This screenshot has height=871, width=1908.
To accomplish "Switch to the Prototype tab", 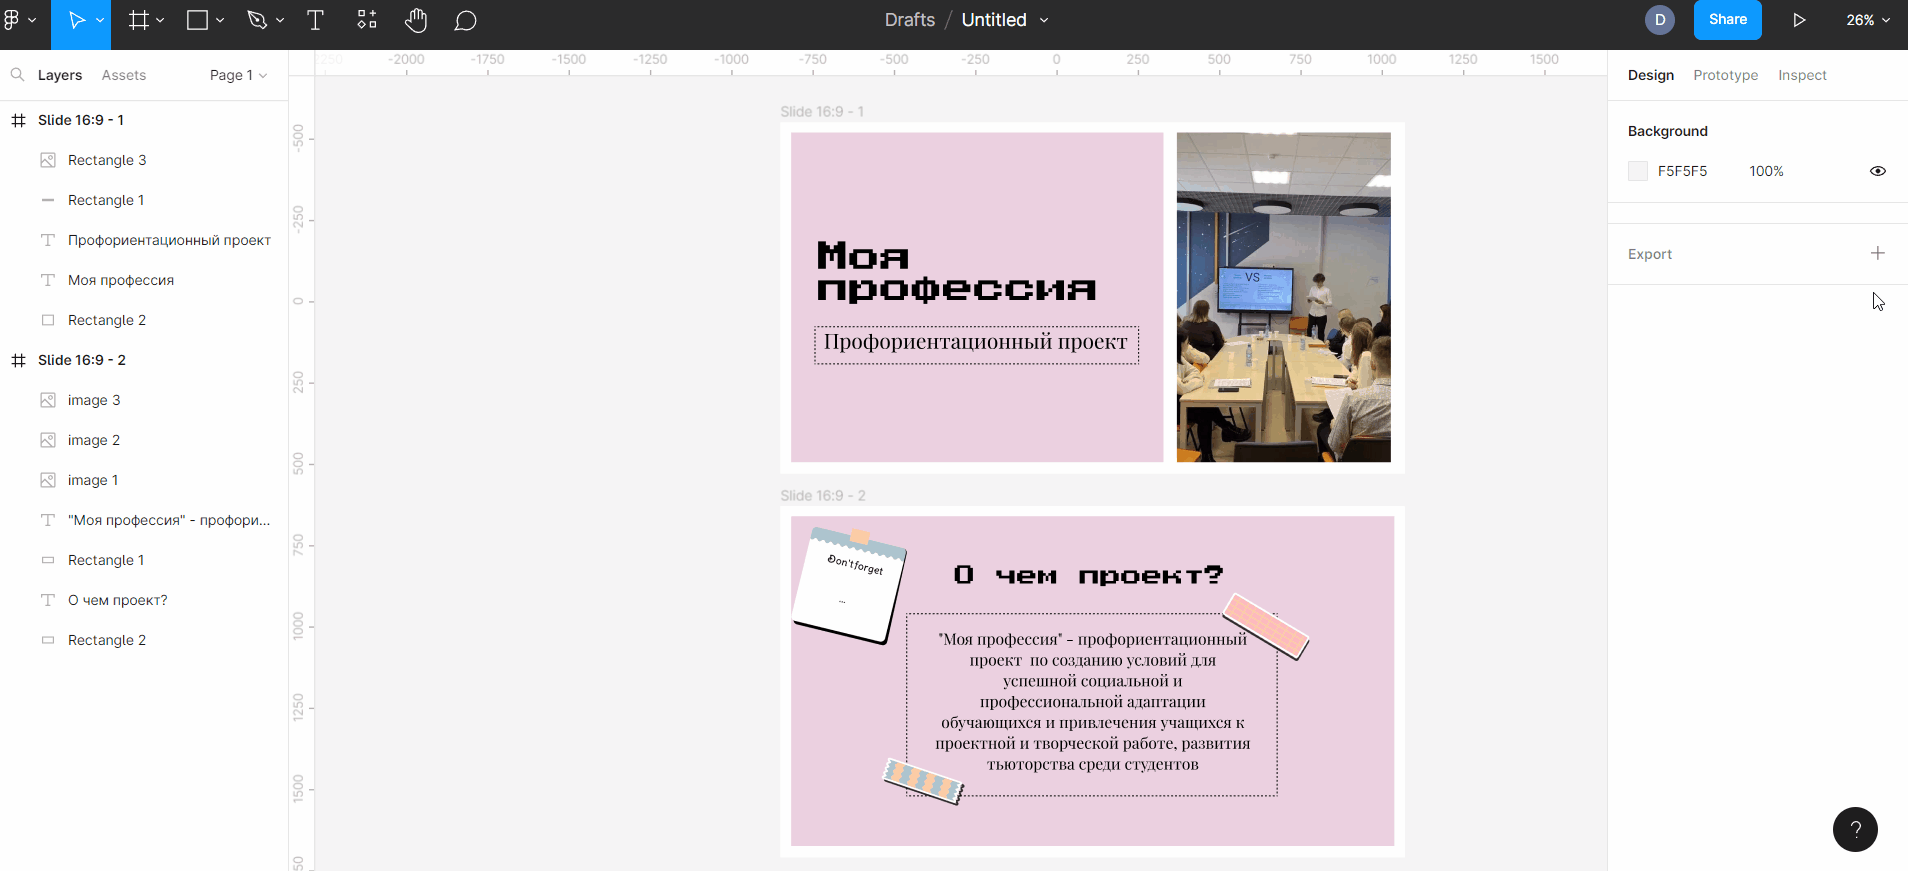I will (x=1726, y=75).
